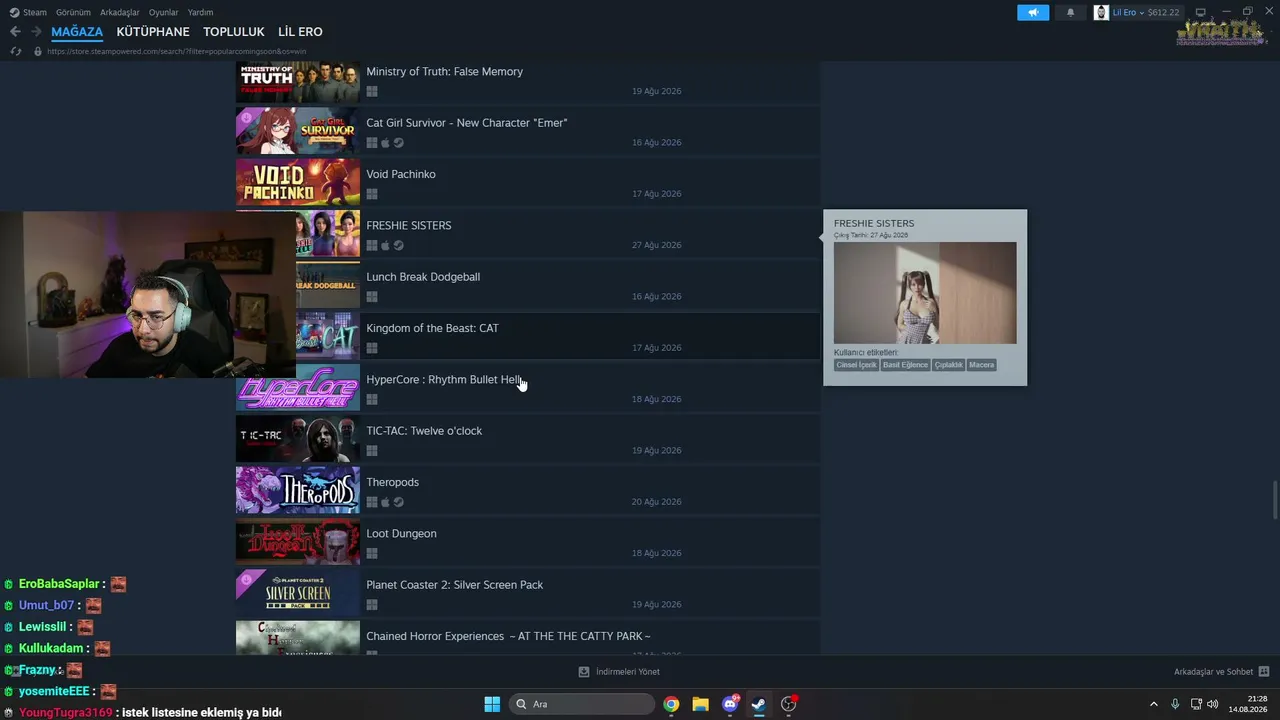Click the Lil Ero profile avatar
The width and height of the screenshot is (1280, 720).
[1101, 12]
